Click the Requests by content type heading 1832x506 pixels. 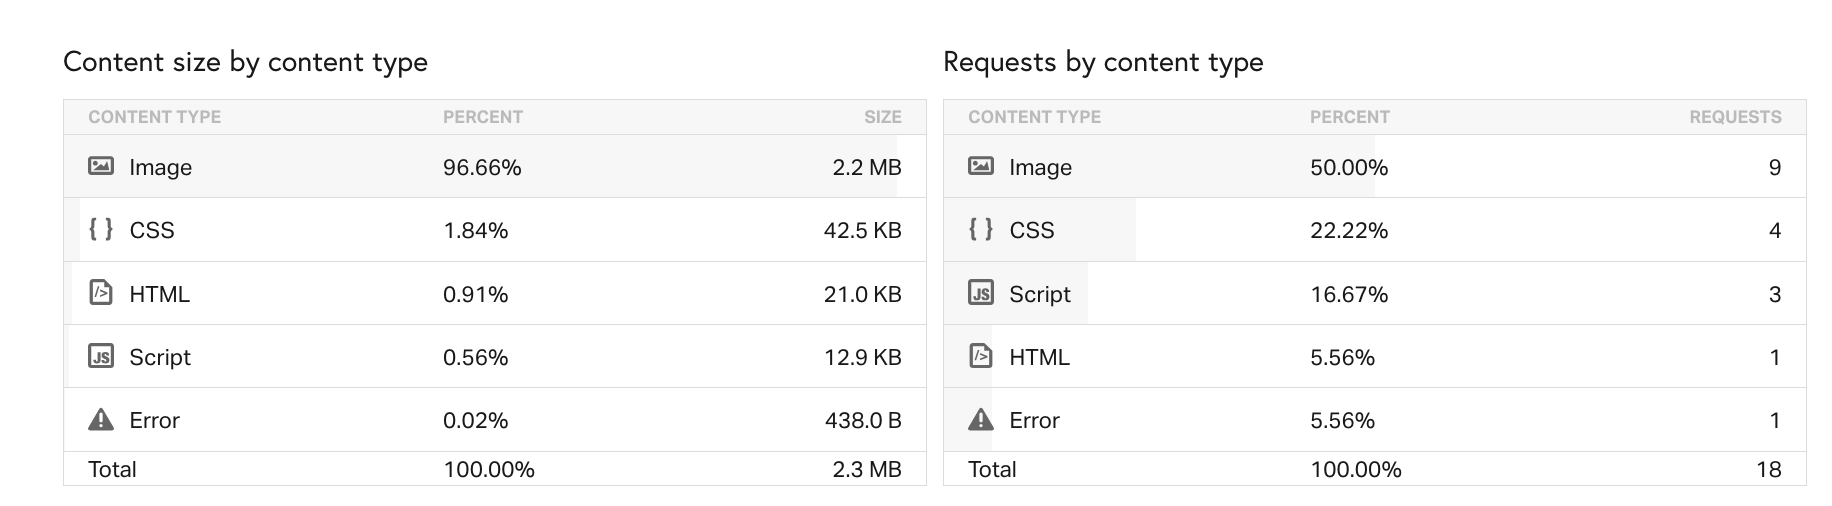click(1103, 62)
